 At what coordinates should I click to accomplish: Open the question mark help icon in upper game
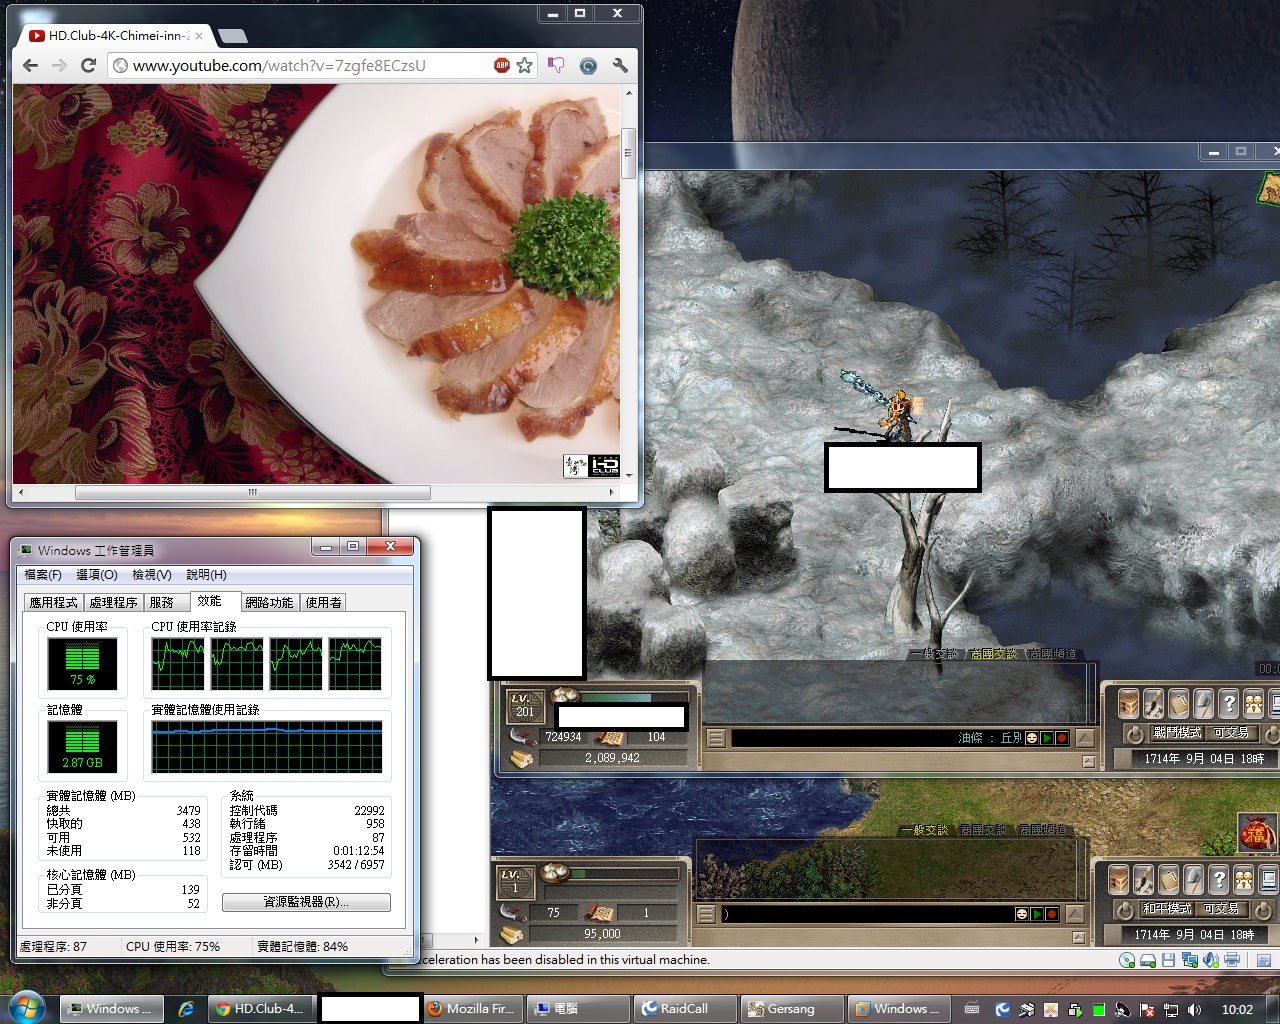coord(1229,703)
